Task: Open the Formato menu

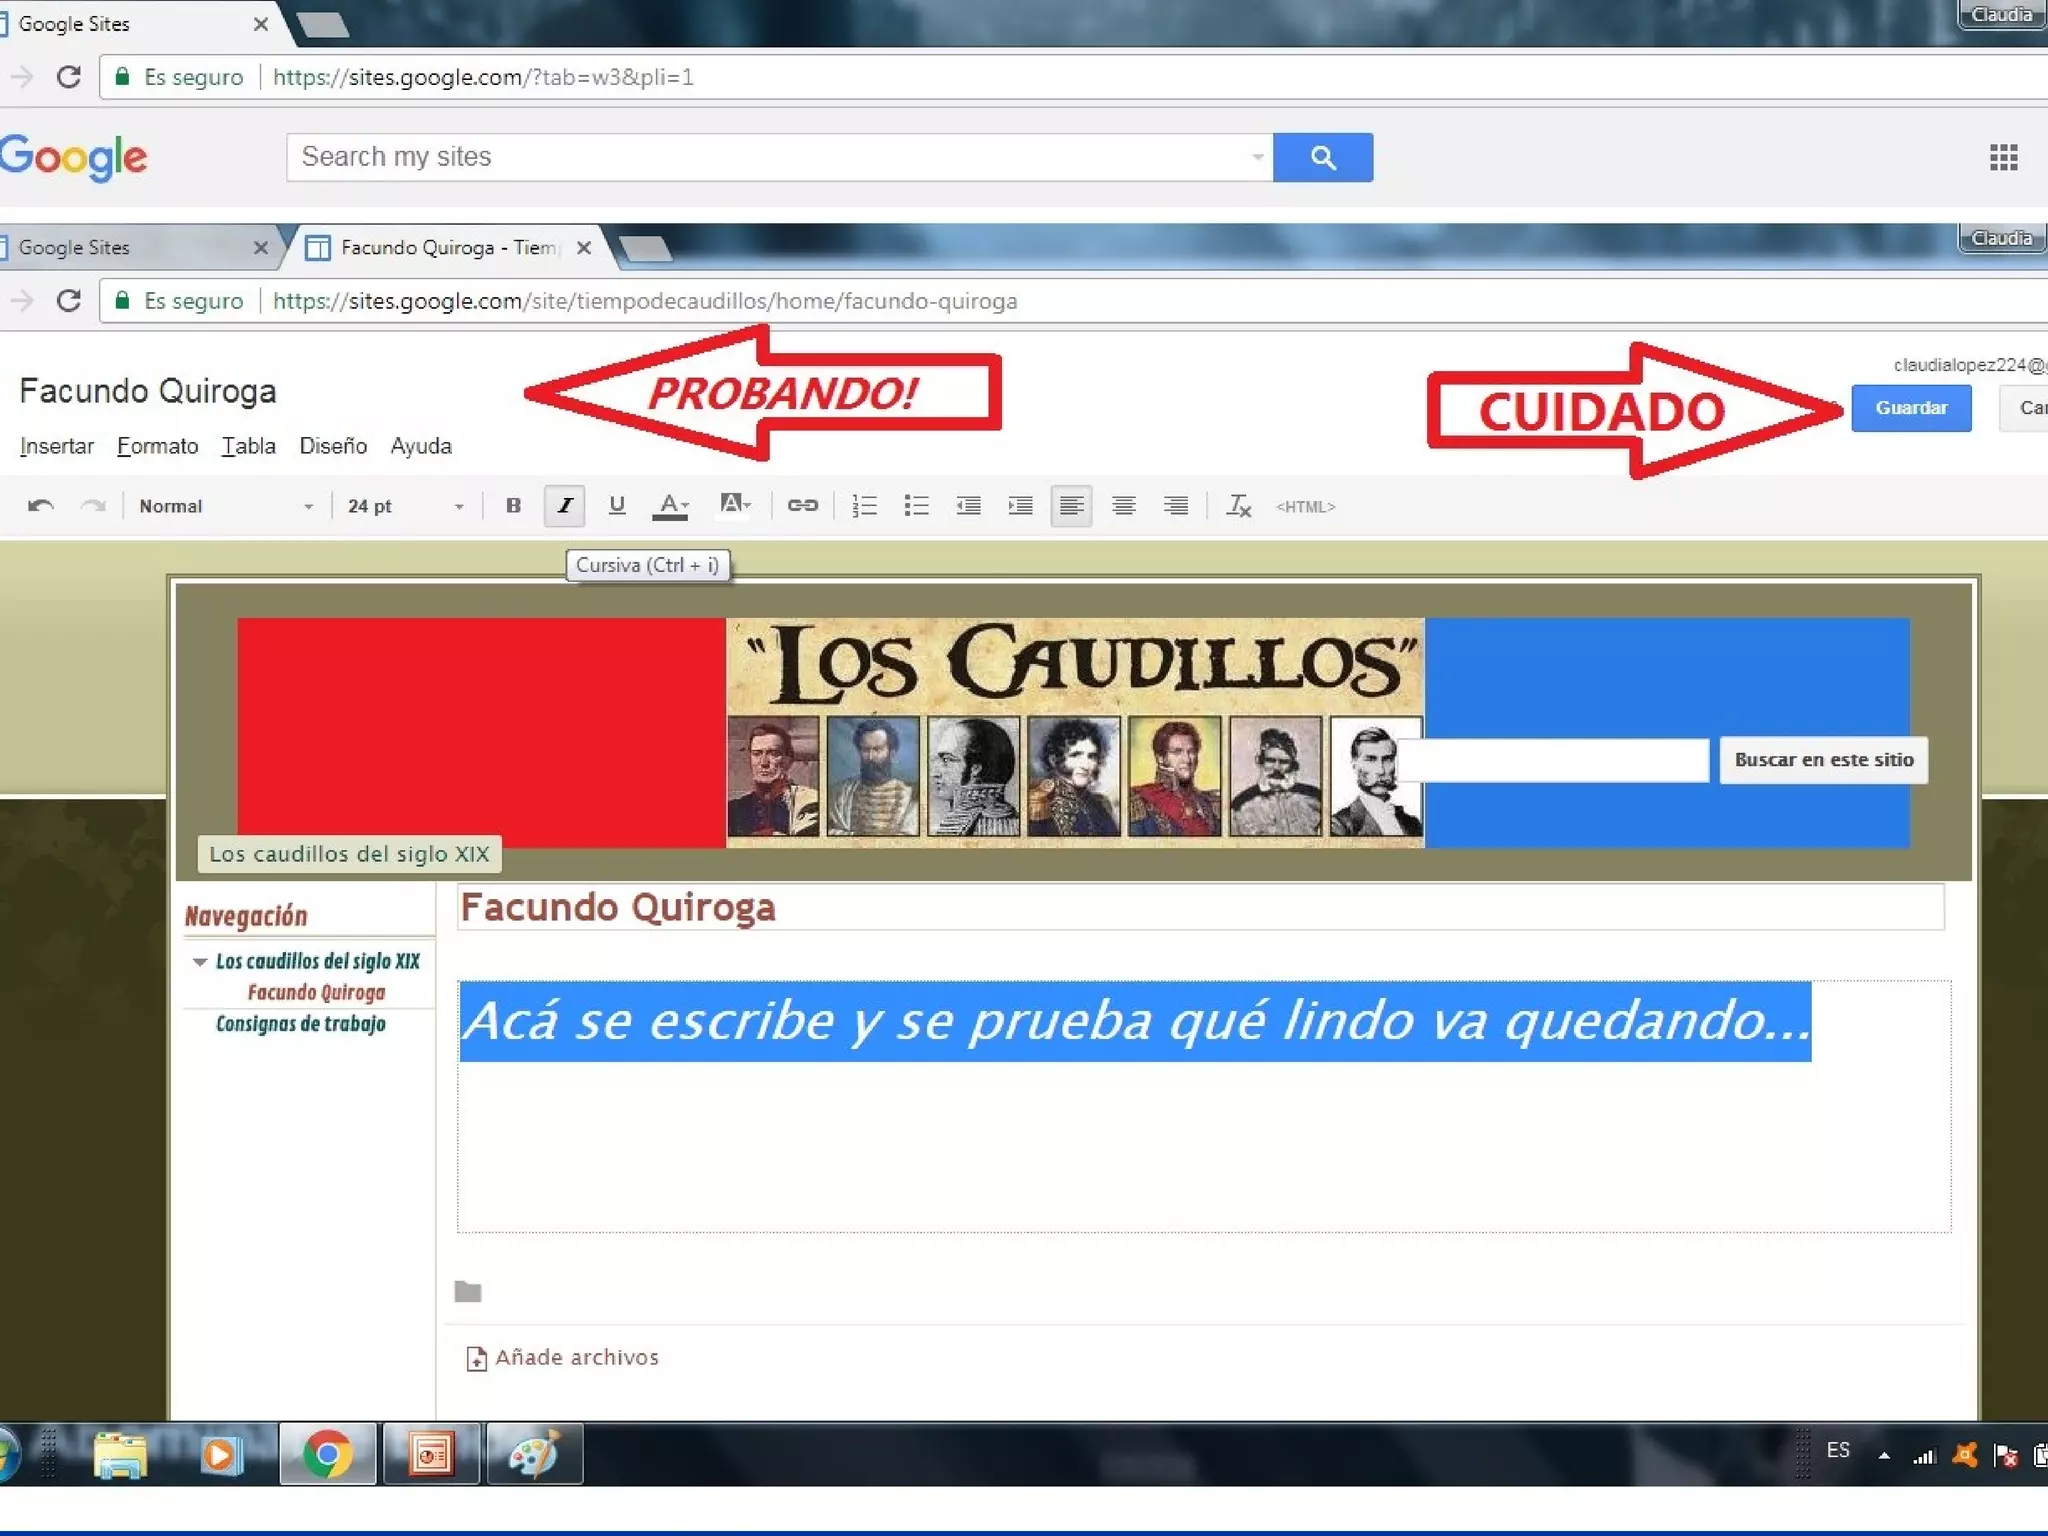Action: pyautogui.click(x=157, y=446)
